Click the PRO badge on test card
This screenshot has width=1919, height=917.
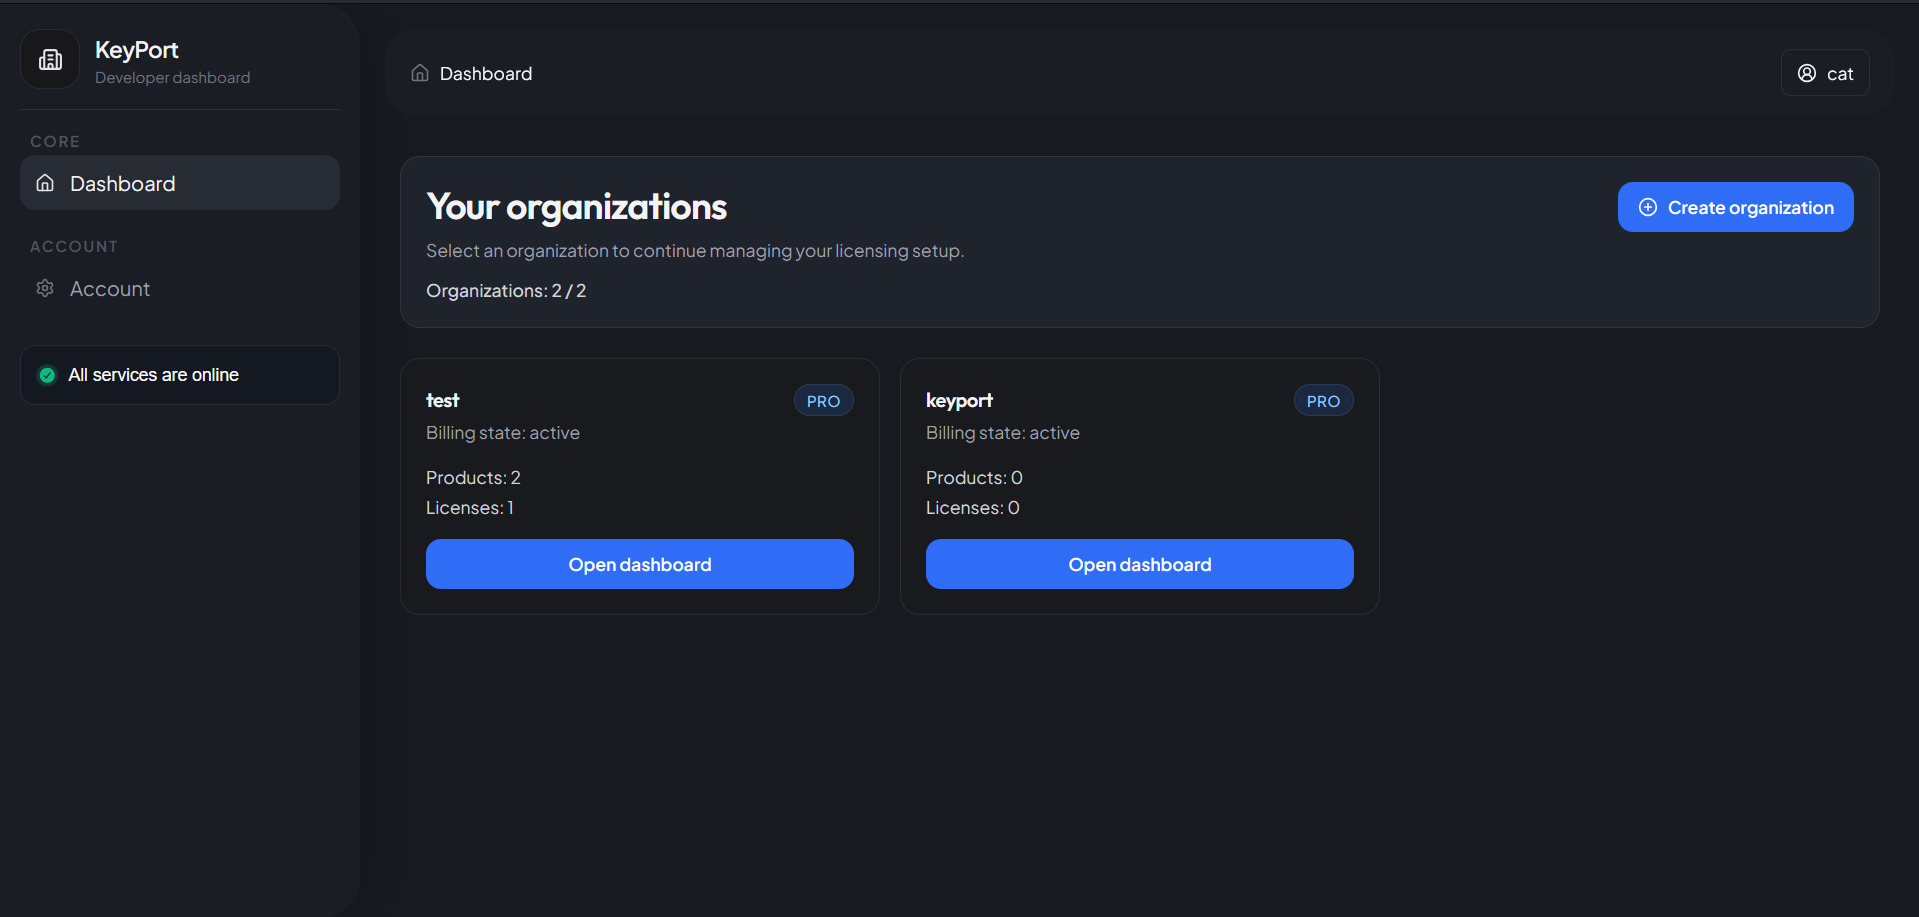tap(823, 401)
